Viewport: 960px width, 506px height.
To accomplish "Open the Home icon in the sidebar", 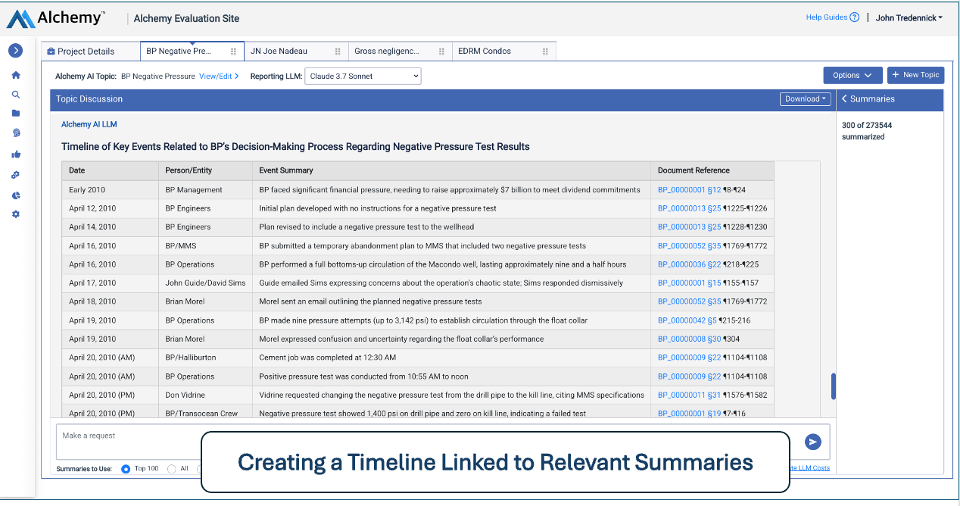I will (16, 75).
